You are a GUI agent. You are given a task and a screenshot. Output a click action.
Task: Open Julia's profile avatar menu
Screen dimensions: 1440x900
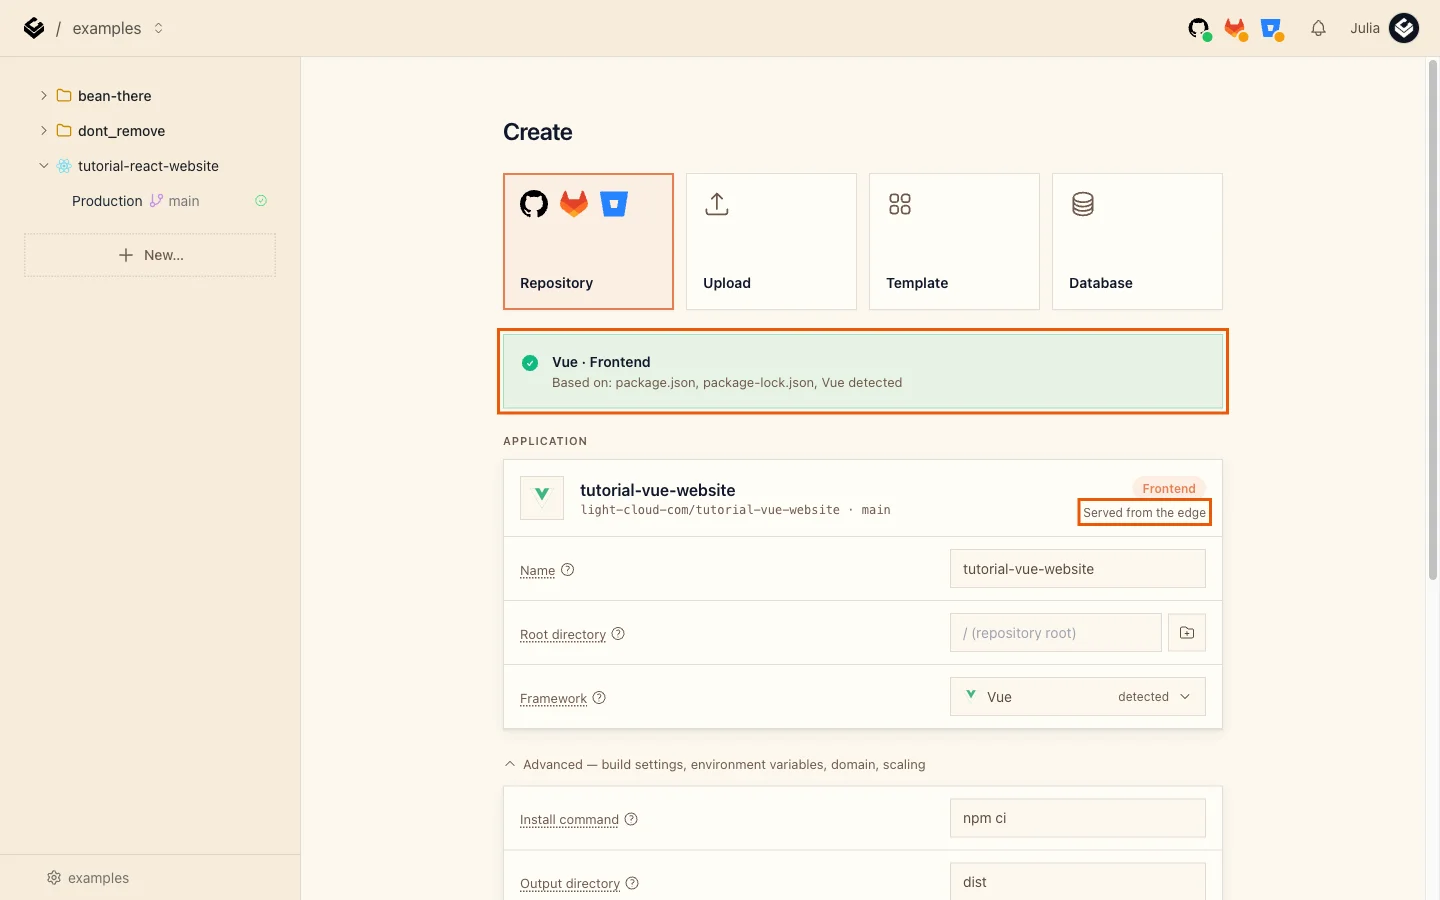pyautogui.click(x=1404, y=28)
